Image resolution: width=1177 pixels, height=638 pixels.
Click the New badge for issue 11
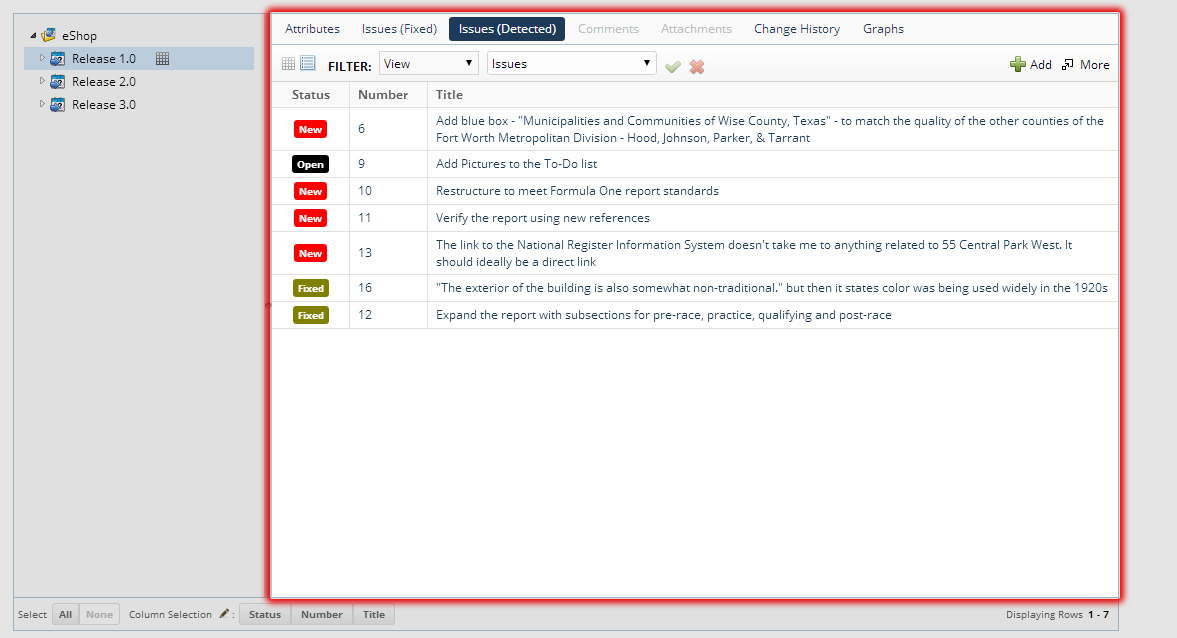[x=310, y=218]
